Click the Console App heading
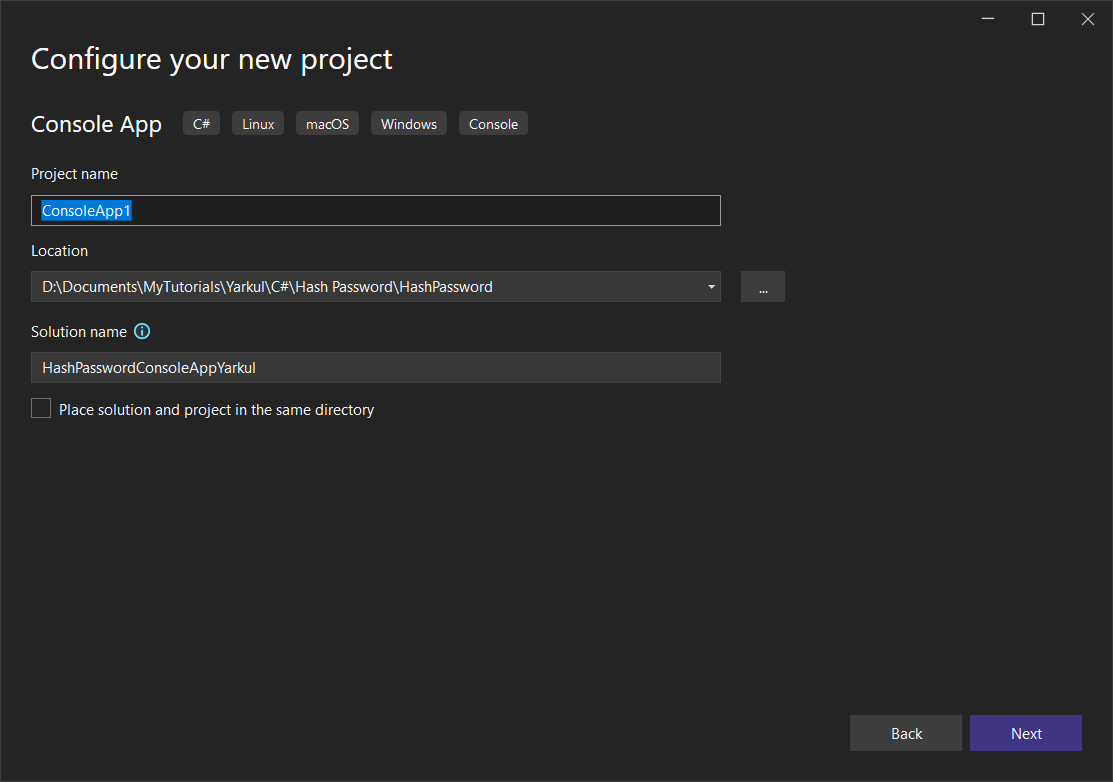Screen dimensions: 1113x782 coord(97,124)
